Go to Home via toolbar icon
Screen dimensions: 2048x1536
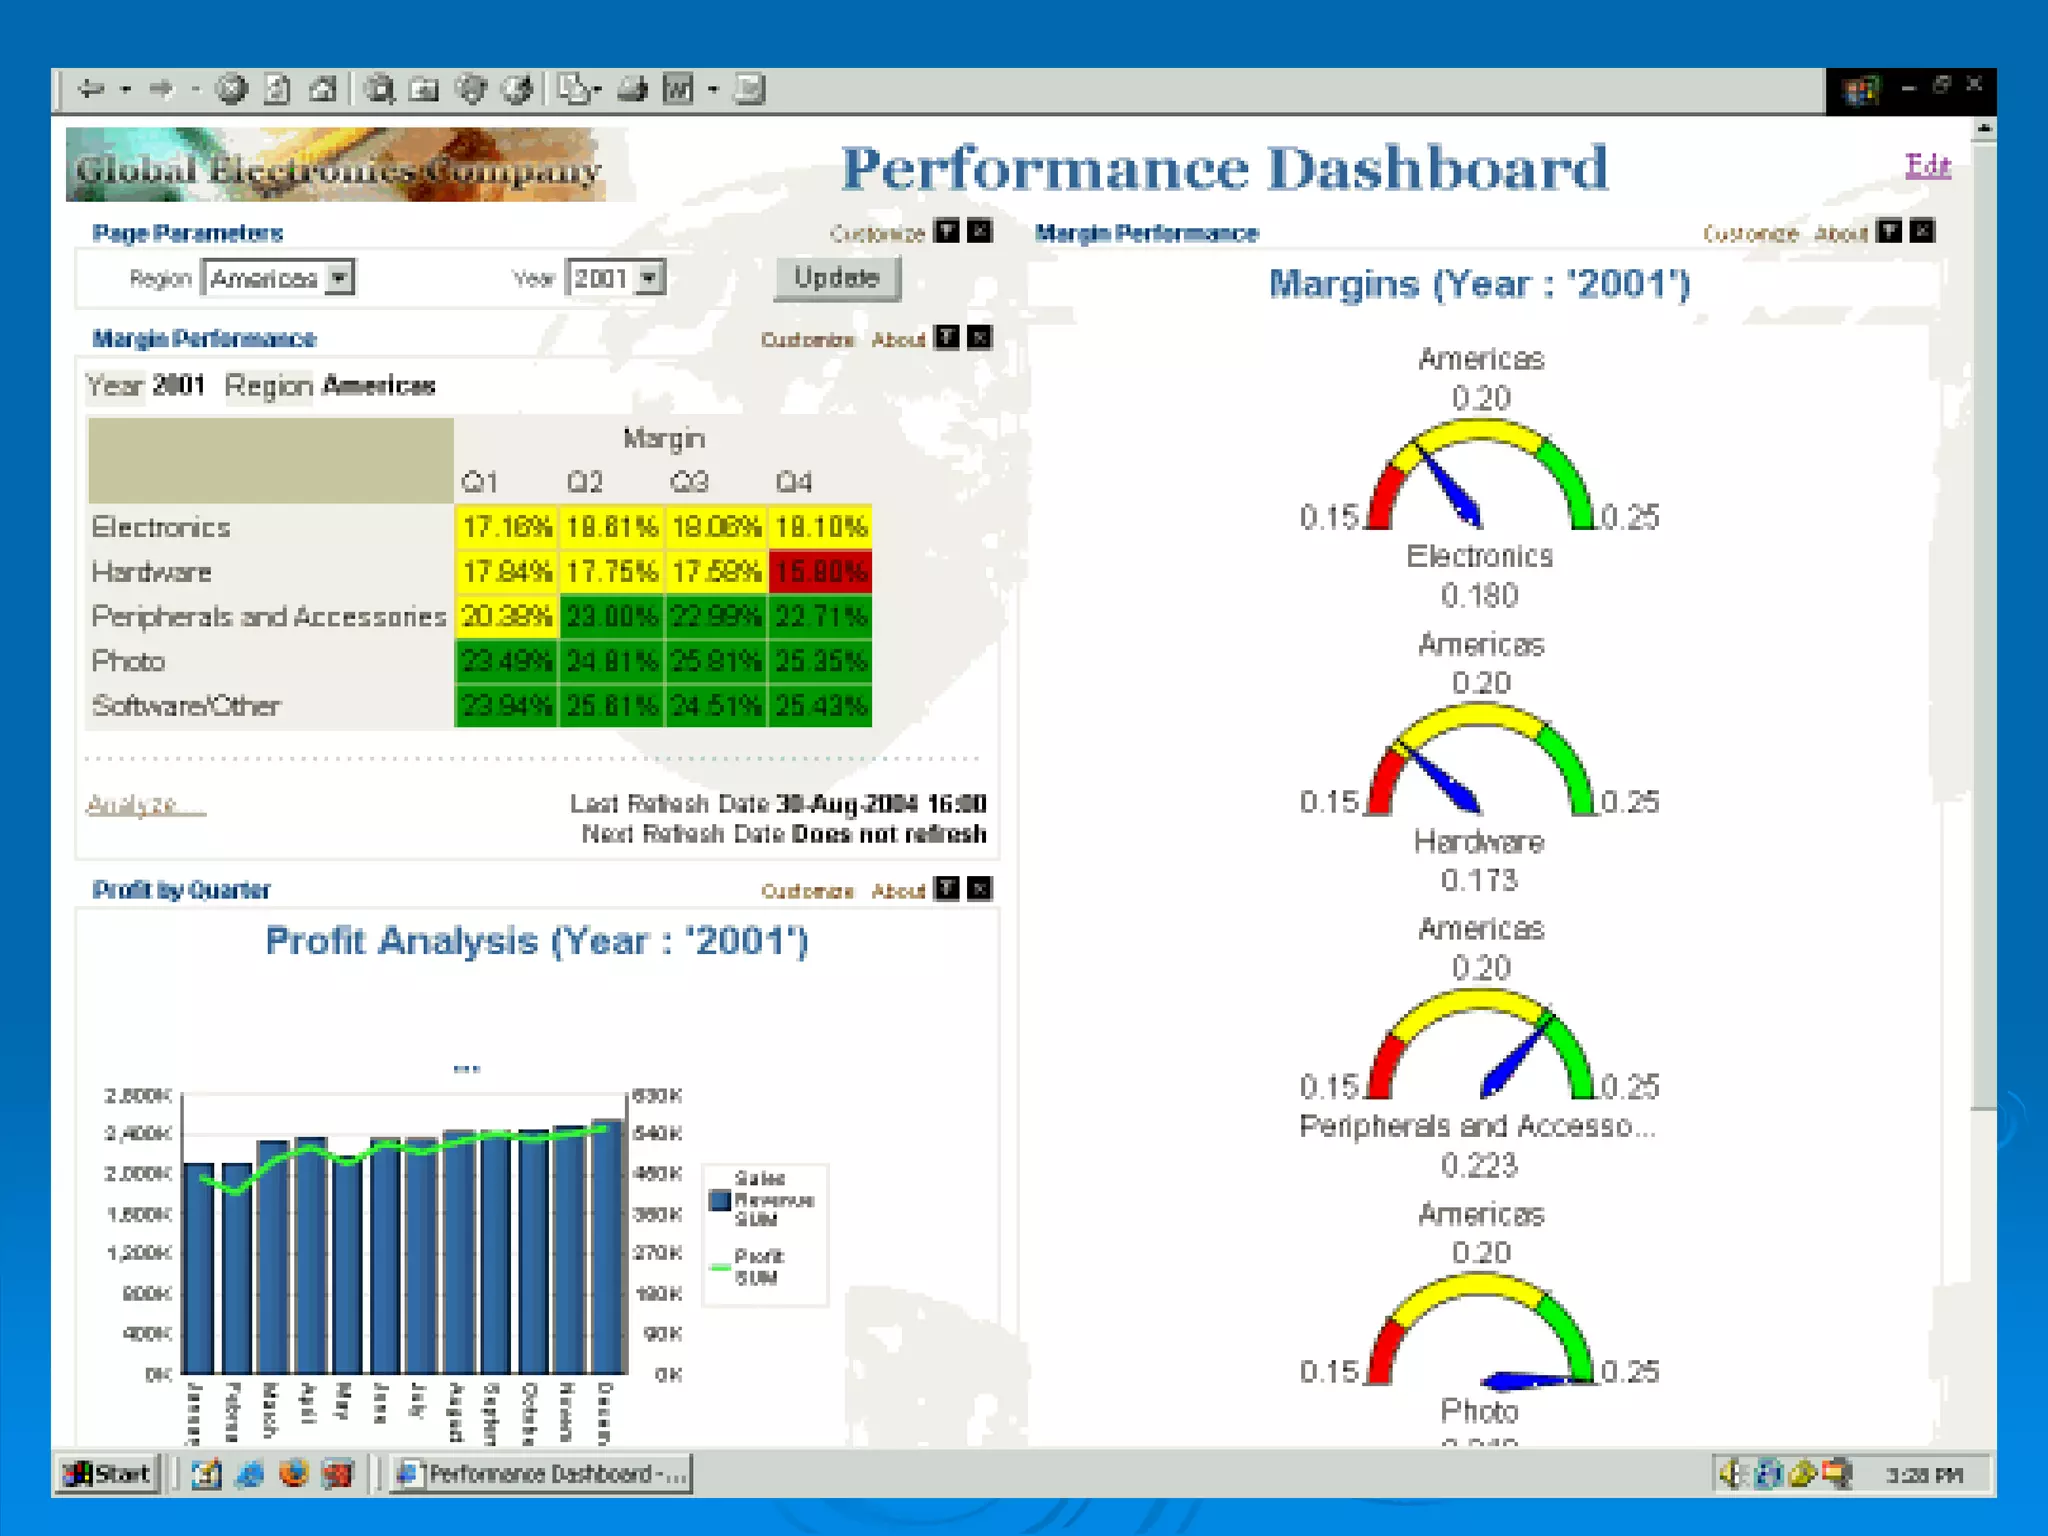322,90
